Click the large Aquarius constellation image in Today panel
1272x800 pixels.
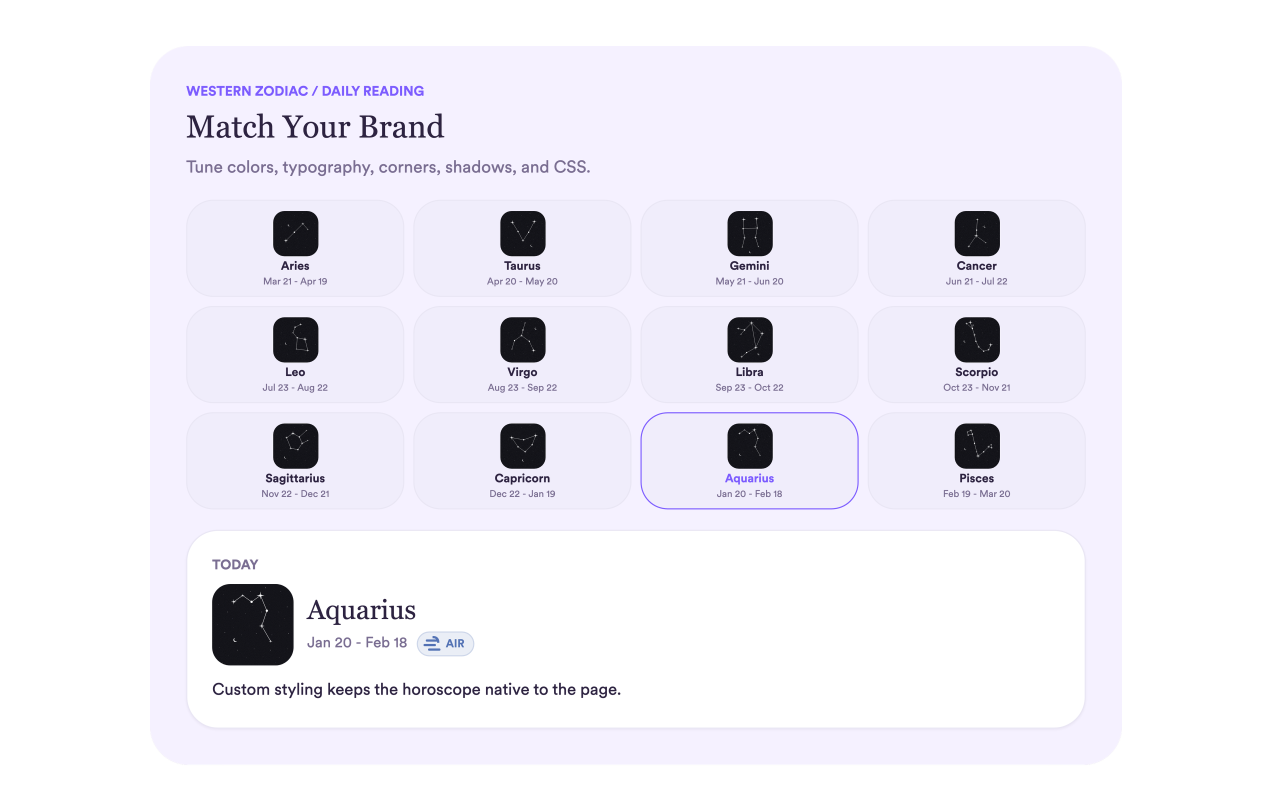252,624
